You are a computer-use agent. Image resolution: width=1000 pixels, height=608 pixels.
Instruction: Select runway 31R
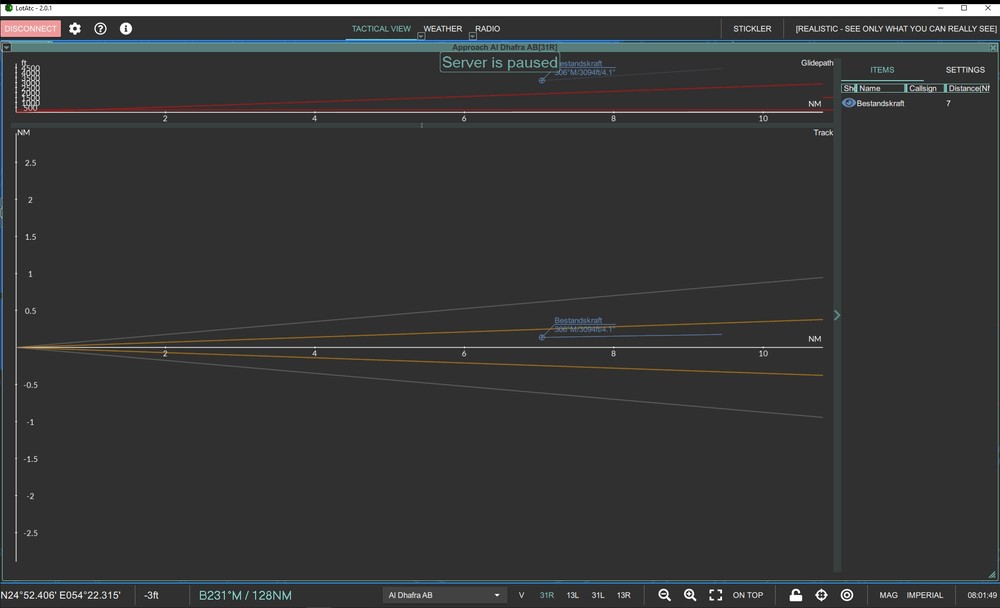[x=547, y=595]
